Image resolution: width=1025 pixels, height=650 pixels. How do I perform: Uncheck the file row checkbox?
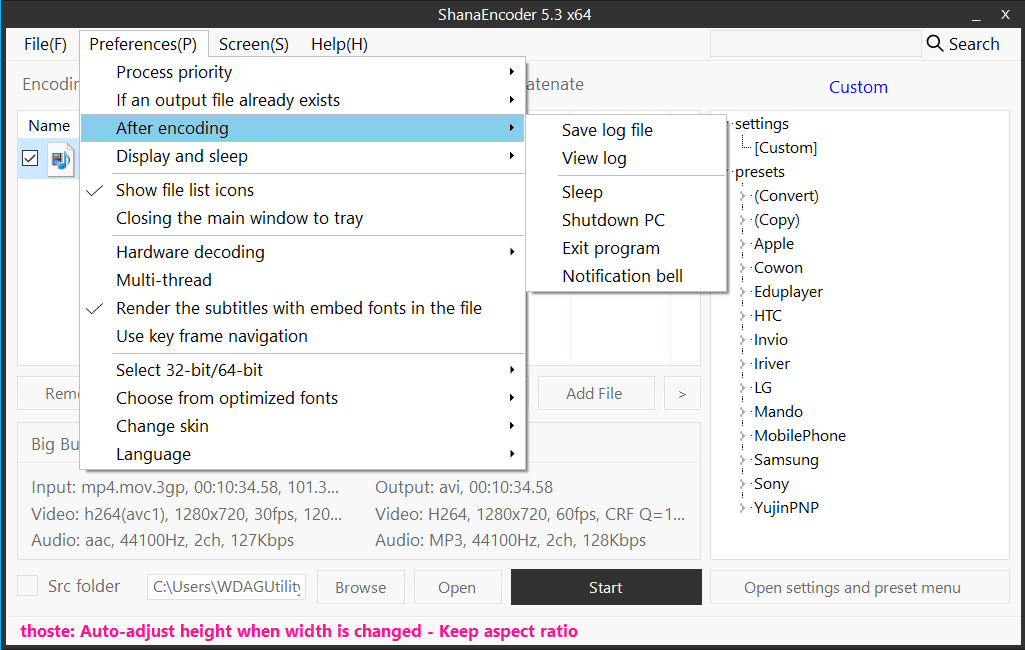click(30, 158)
